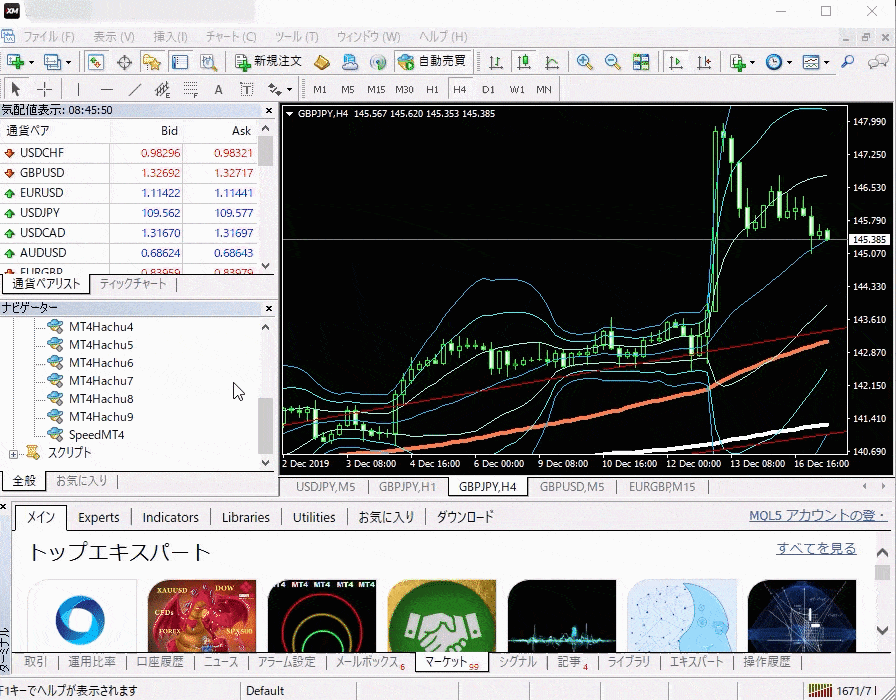Zoom in on the chart
This screenshot has width=896, height=700.
pos(584,62)
